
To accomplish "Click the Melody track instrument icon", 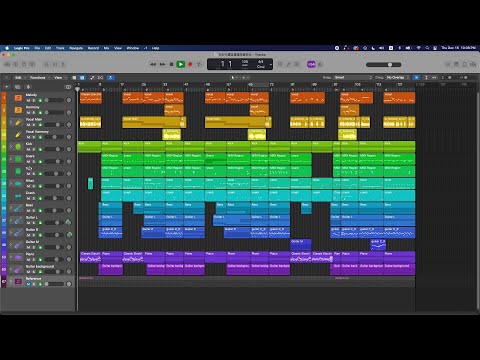I will tap(18, 98).
